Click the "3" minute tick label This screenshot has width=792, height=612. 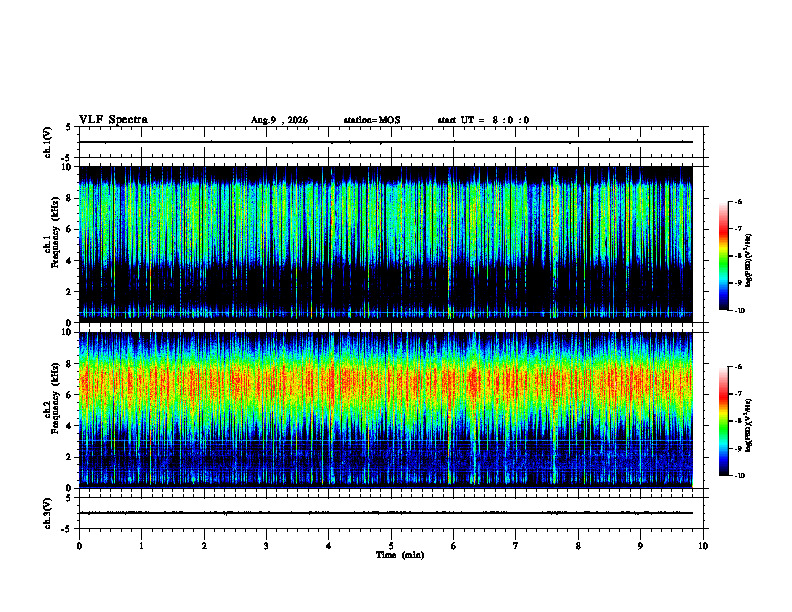266,546
